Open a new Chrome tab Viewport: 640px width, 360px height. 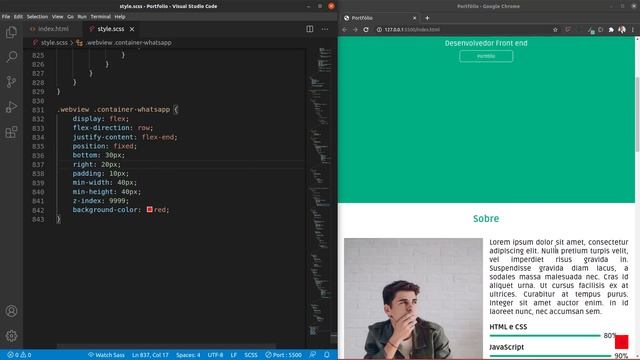click(x=427, y=18)
